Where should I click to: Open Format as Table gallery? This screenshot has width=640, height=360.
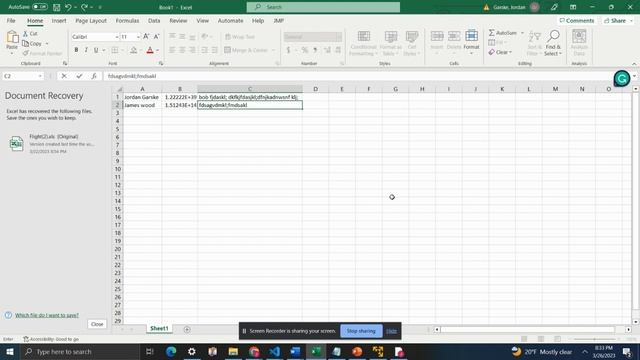pyautogui.click(x=391, y=43)
